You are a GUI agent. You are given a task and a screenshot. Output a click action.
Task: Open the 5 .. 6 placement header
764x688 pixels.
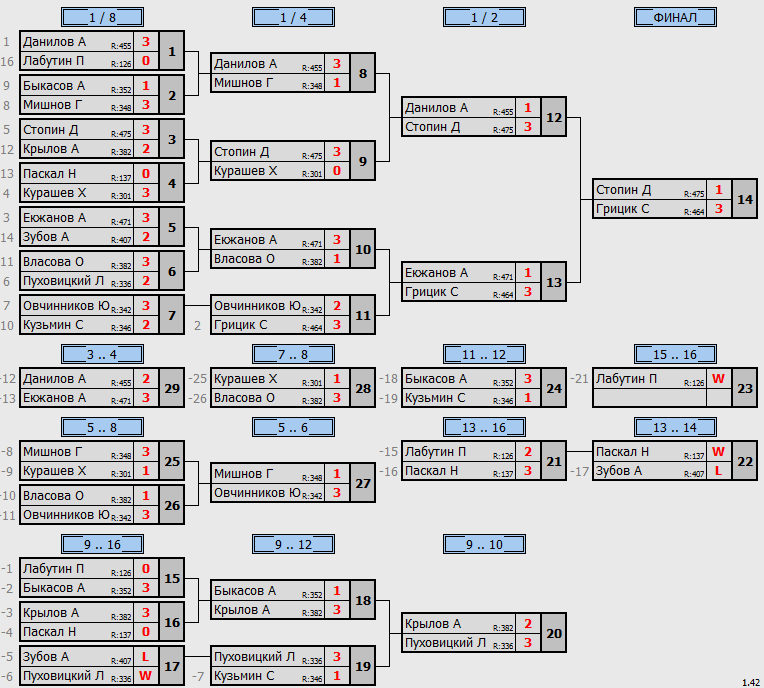[293, 427]
